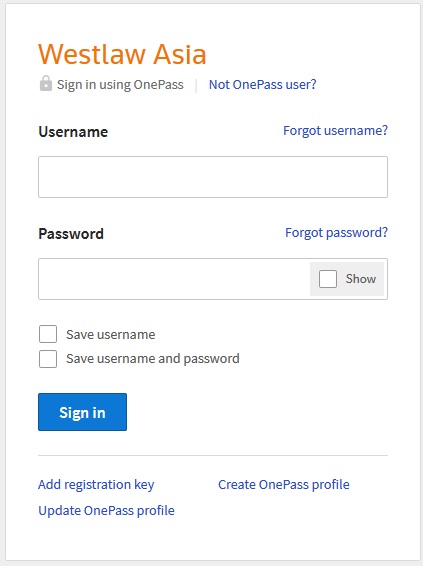Click the 'Show' label in password field
423x566 pixels.
pos(361,279)
